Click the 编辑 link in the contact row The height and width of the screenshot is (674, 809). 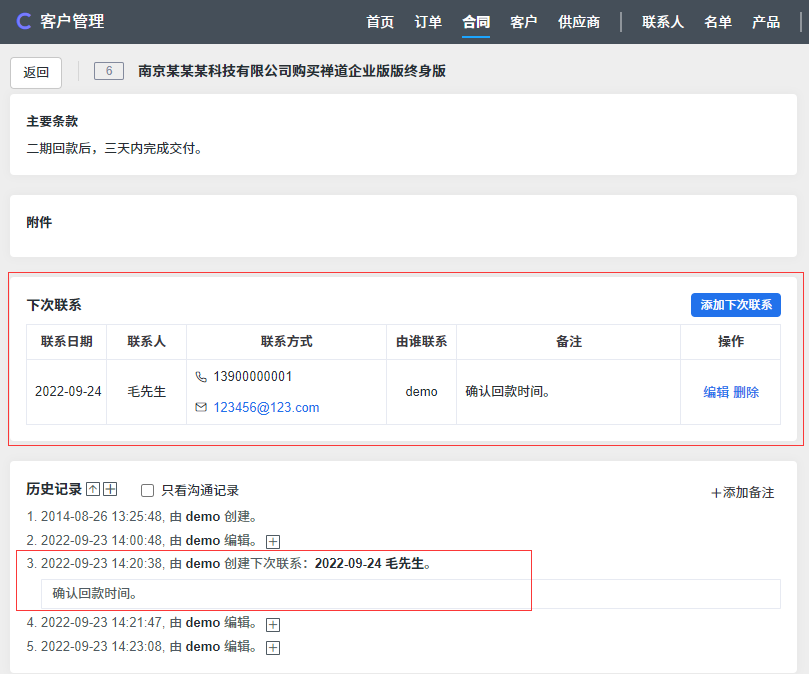coord(716,392)
